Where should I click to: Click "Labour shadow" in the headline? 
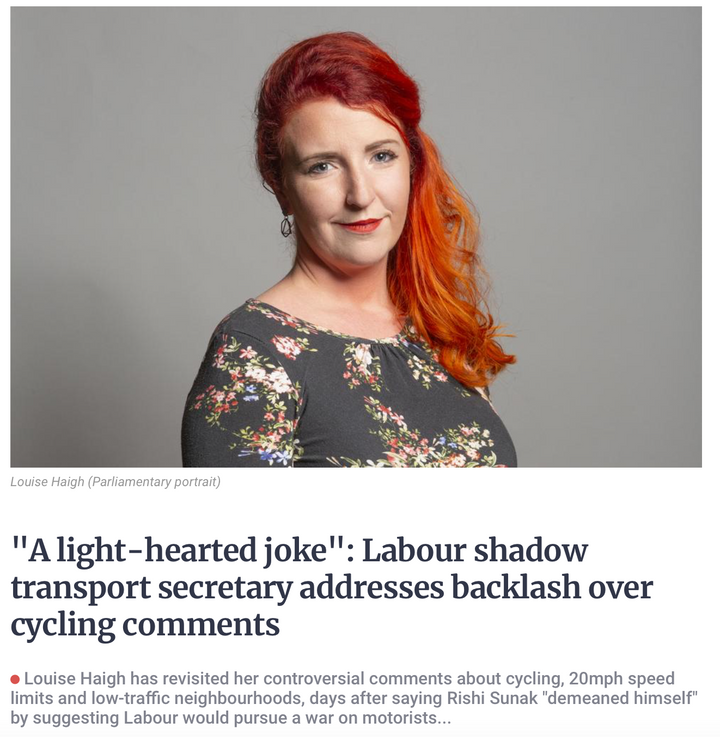[475, 550]
